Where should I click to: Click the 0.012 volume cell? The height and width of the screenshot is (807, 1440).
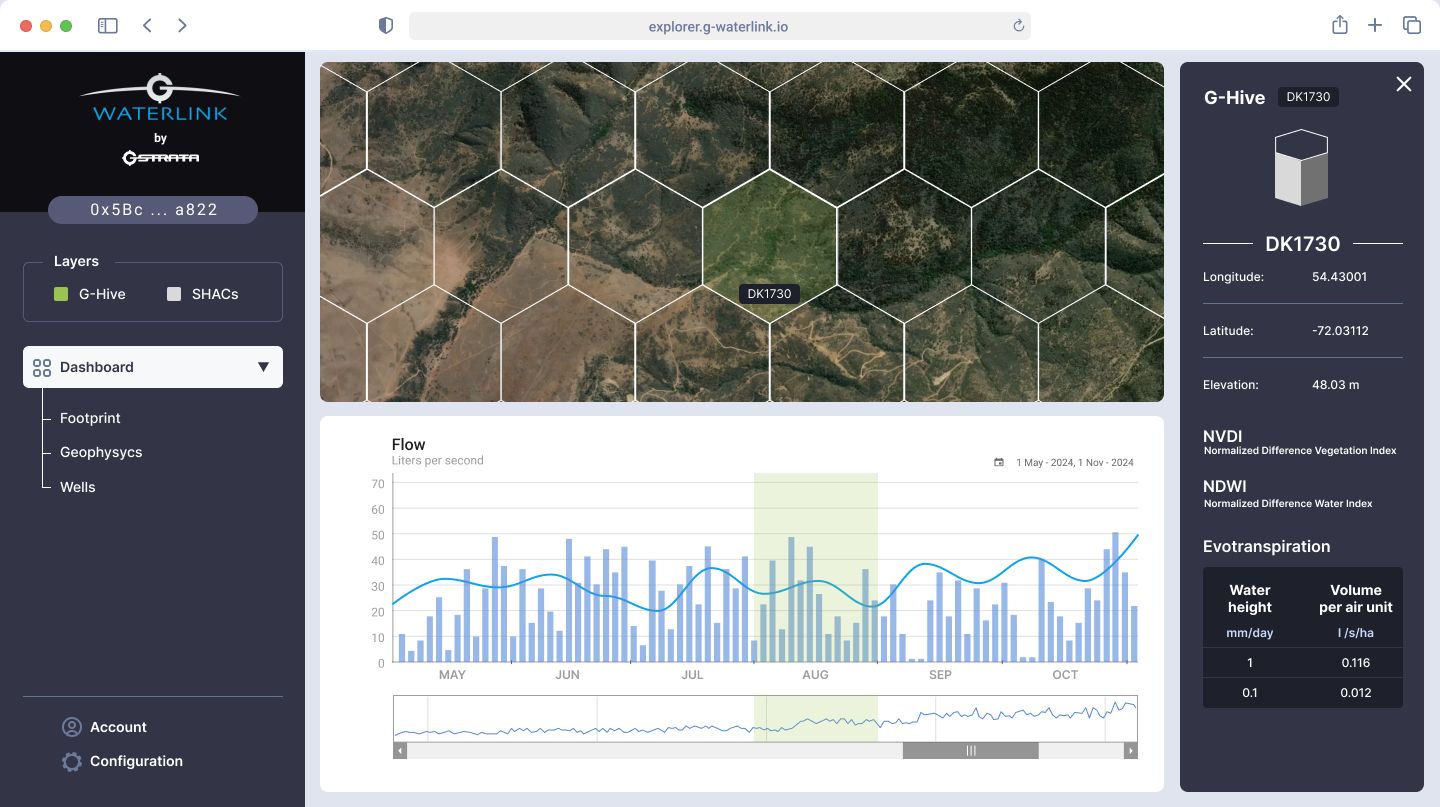(x=1356, y=693)
